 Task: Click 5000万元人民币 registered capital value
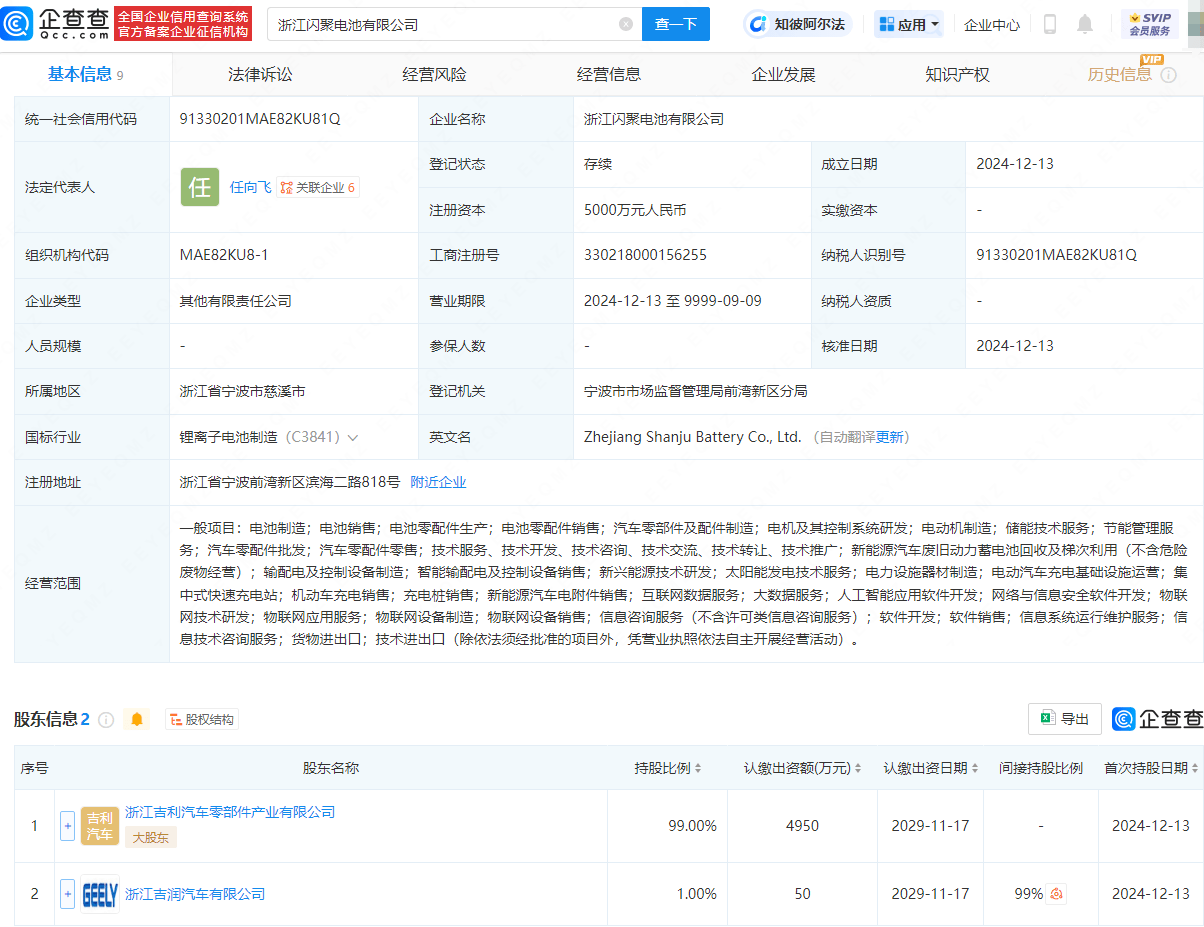tap(635, 210)
